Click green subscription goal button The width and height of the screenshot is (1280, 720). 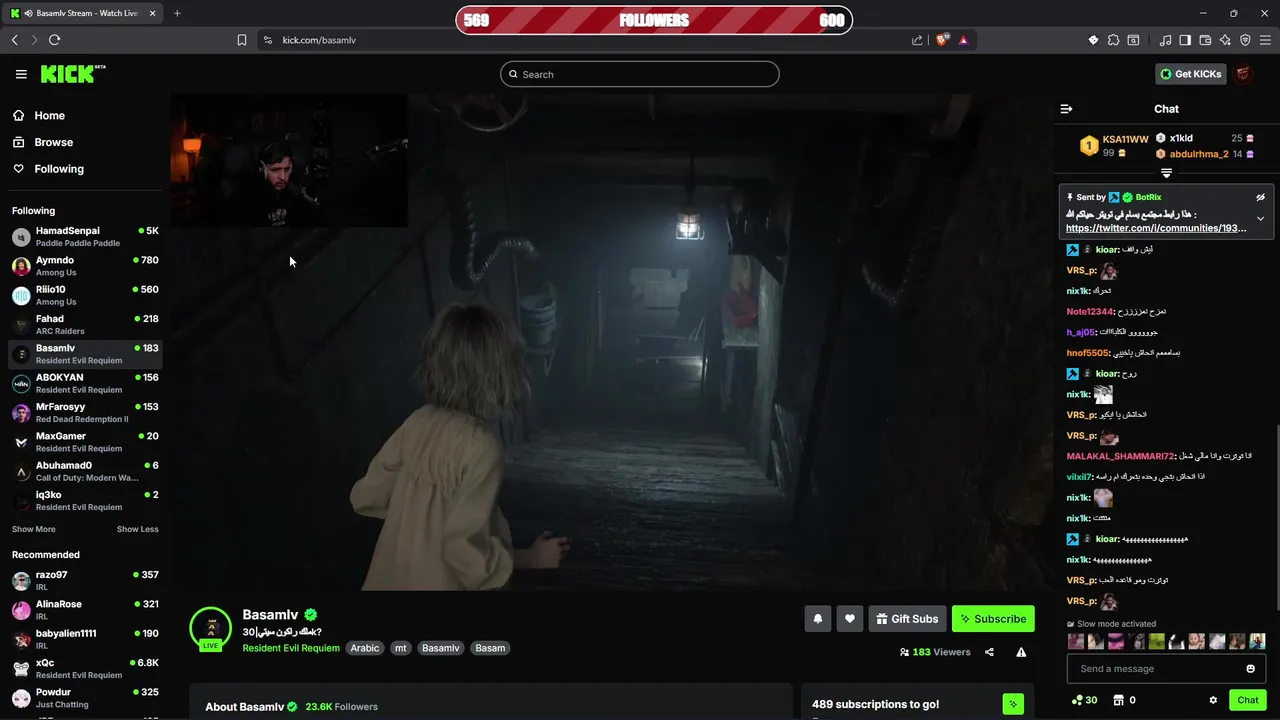(1013, 704)
